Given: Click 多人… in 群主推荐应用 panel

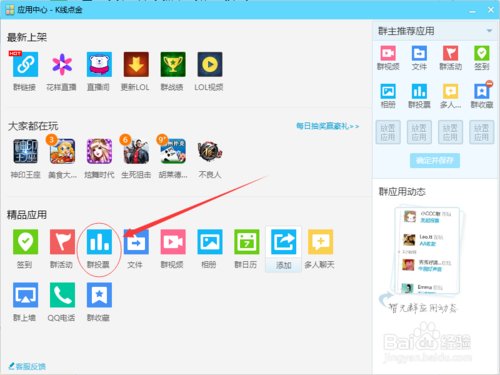Looking at the screenshot, I should coord(450,91).
